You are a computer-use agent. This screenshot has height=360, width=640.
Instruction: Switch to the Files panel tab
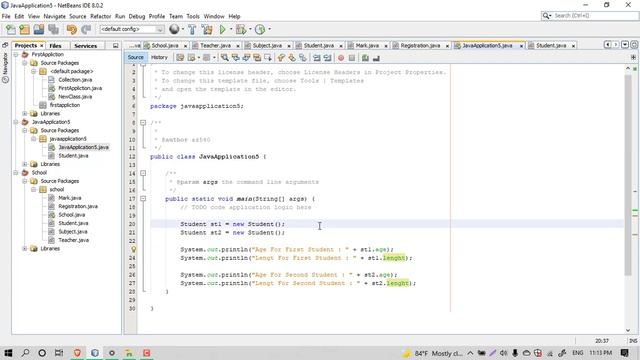[x=55, y=46]
